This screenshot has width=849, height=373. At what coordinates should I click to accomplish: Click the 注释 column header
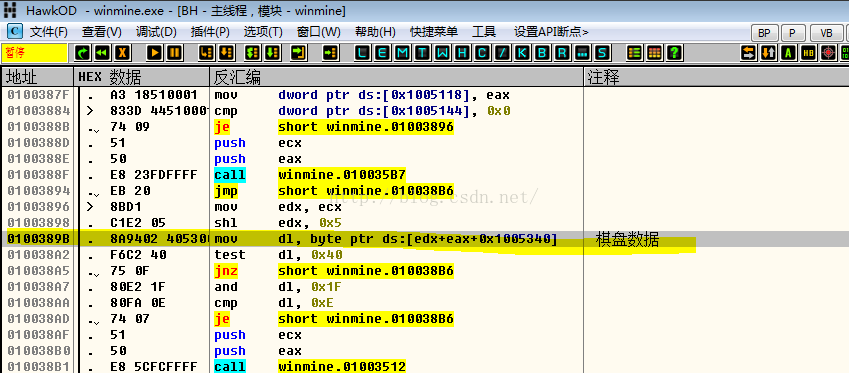[716, 77]
